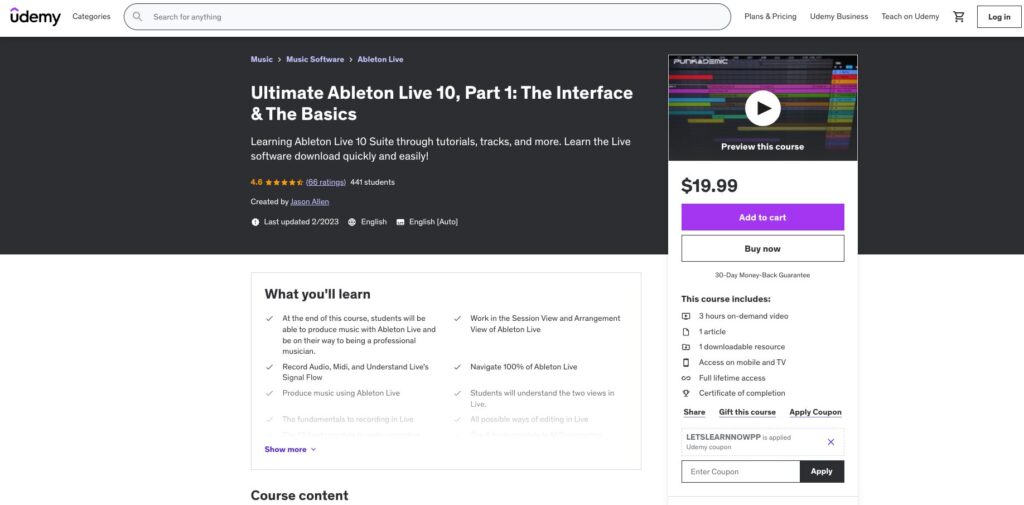Screen dimensions: 1024x505
Task: Go to Udemy Business
Action: click(838, 17)
